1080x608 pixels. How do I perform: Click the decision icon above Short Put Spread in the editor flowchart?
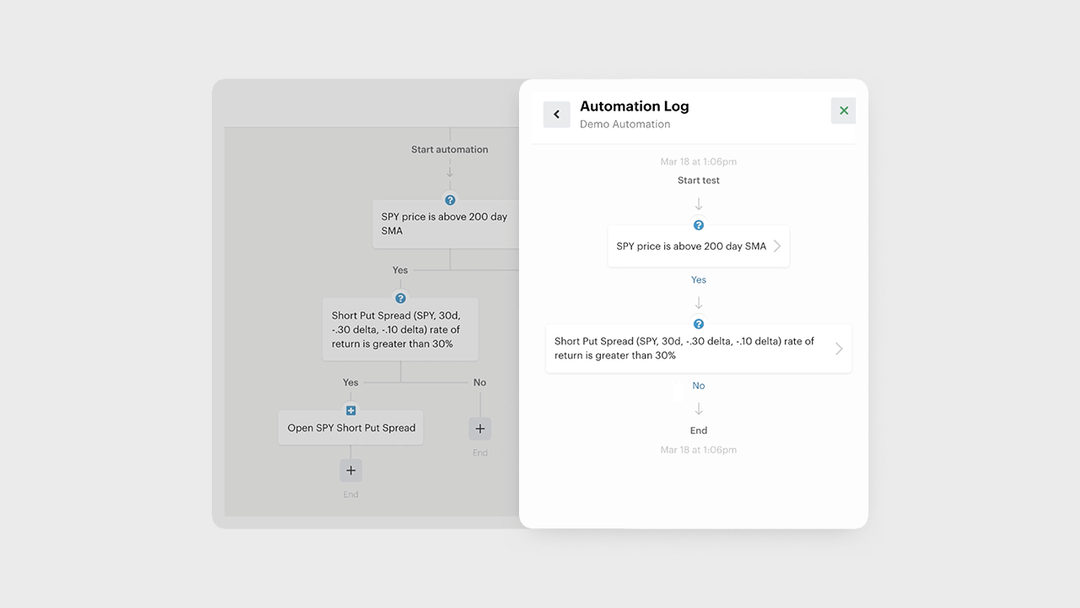click(401, 298)
